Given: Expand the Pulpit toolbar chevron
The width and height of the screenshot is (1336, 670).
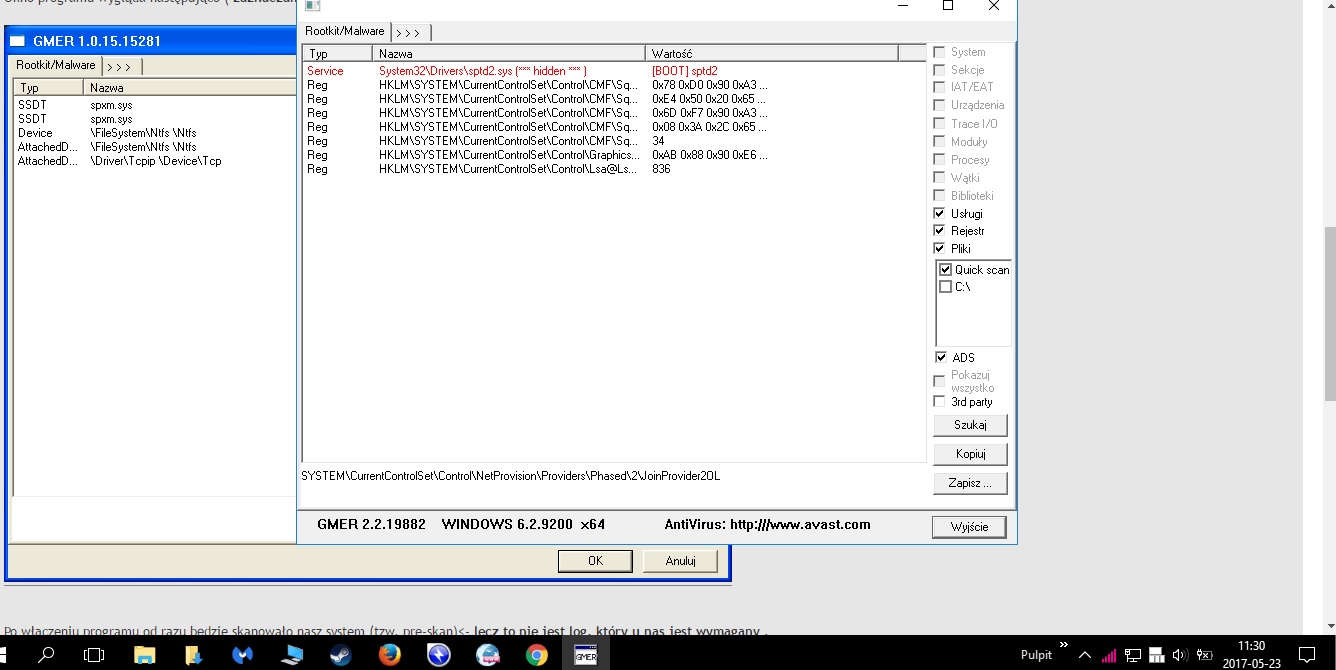Looking at the screenshot, I should coord(1064,646).
